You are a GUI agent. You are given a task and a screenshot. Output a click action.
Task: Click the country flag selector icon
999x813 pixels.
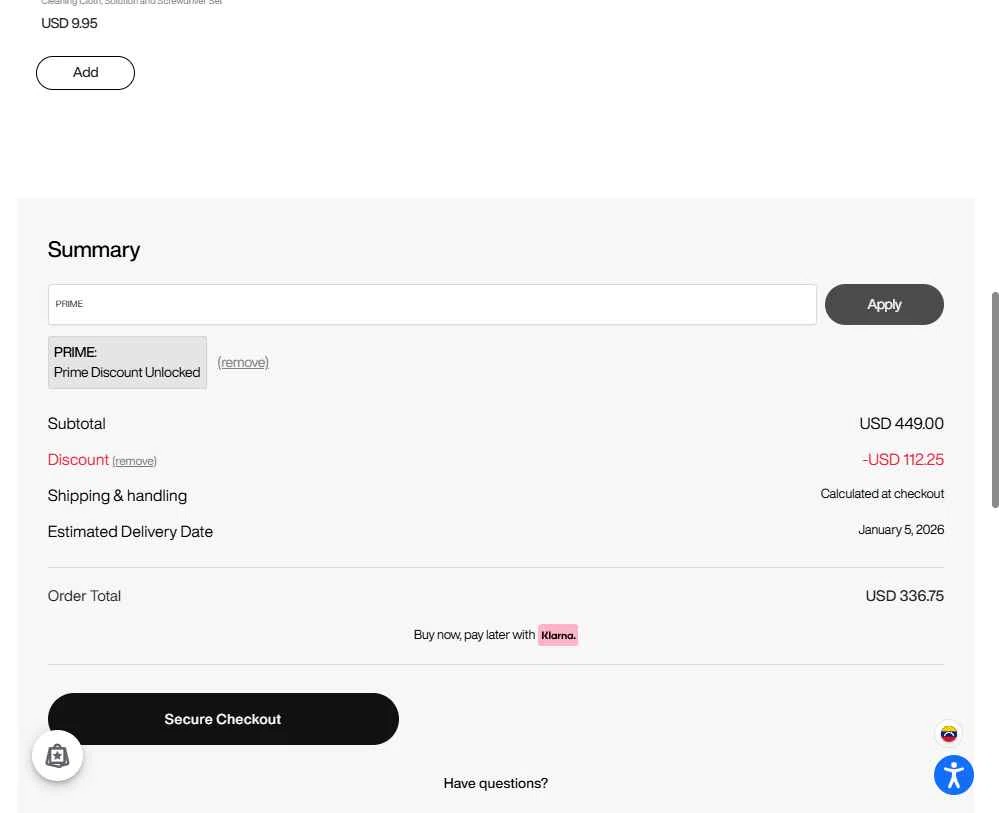tap(948, 734)
